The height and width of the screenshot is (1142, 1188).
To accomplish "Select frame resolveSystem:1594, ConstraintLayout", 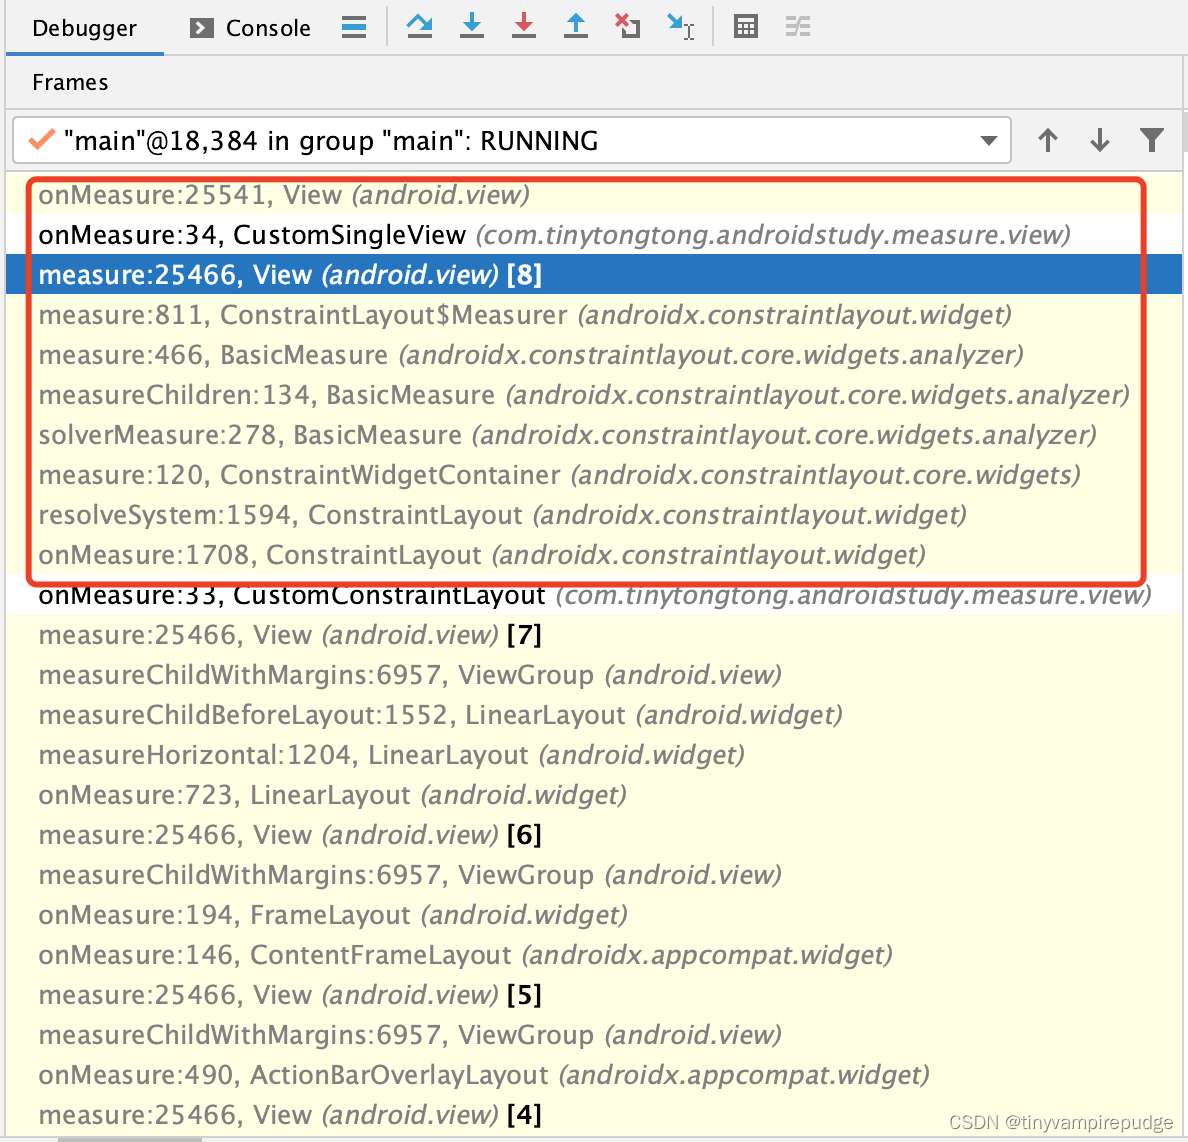I will pos(594,515).
